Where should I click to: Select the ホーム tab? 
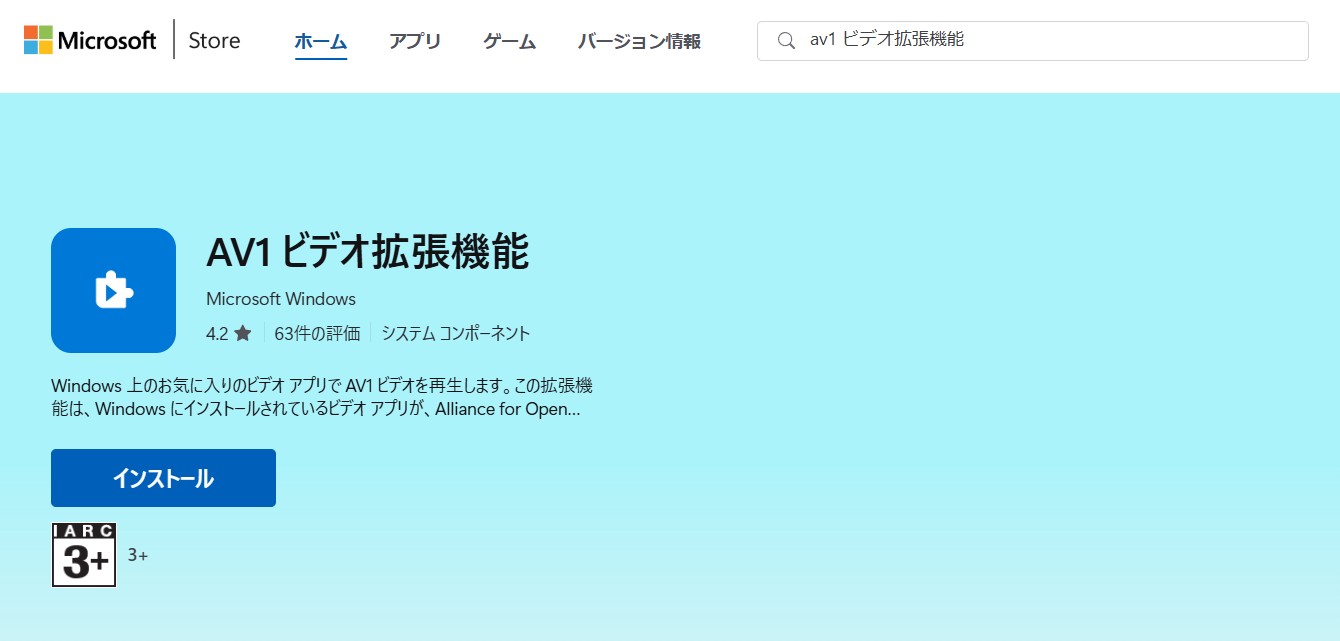pos(320,42)
